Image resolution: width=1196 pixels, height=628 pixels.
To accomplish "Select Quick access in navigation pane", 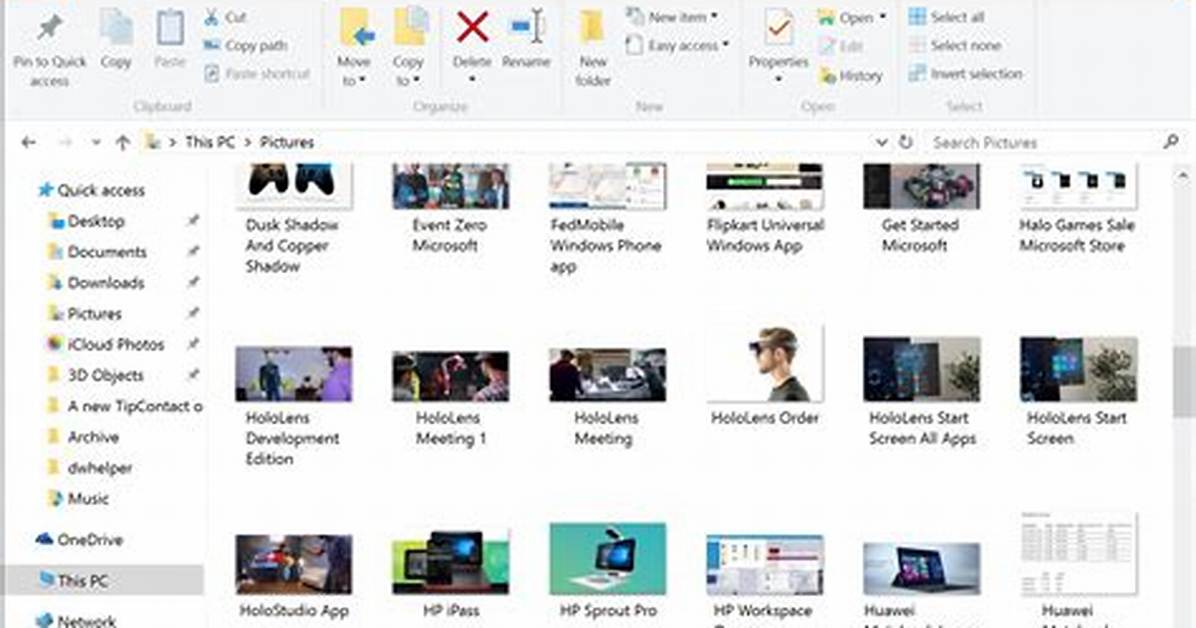I will point(92,190).
